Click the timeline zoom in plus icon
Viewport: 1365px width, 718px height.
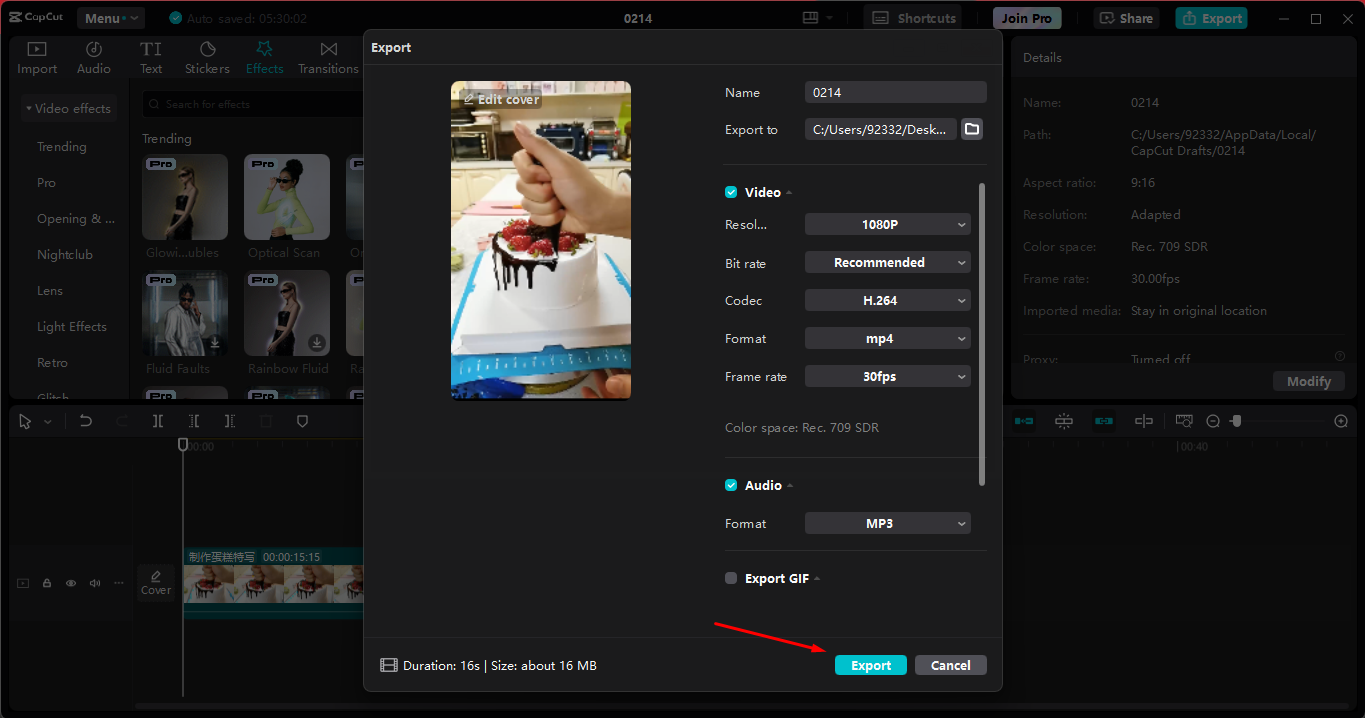pyautogui.click(x=1341, y=421)
